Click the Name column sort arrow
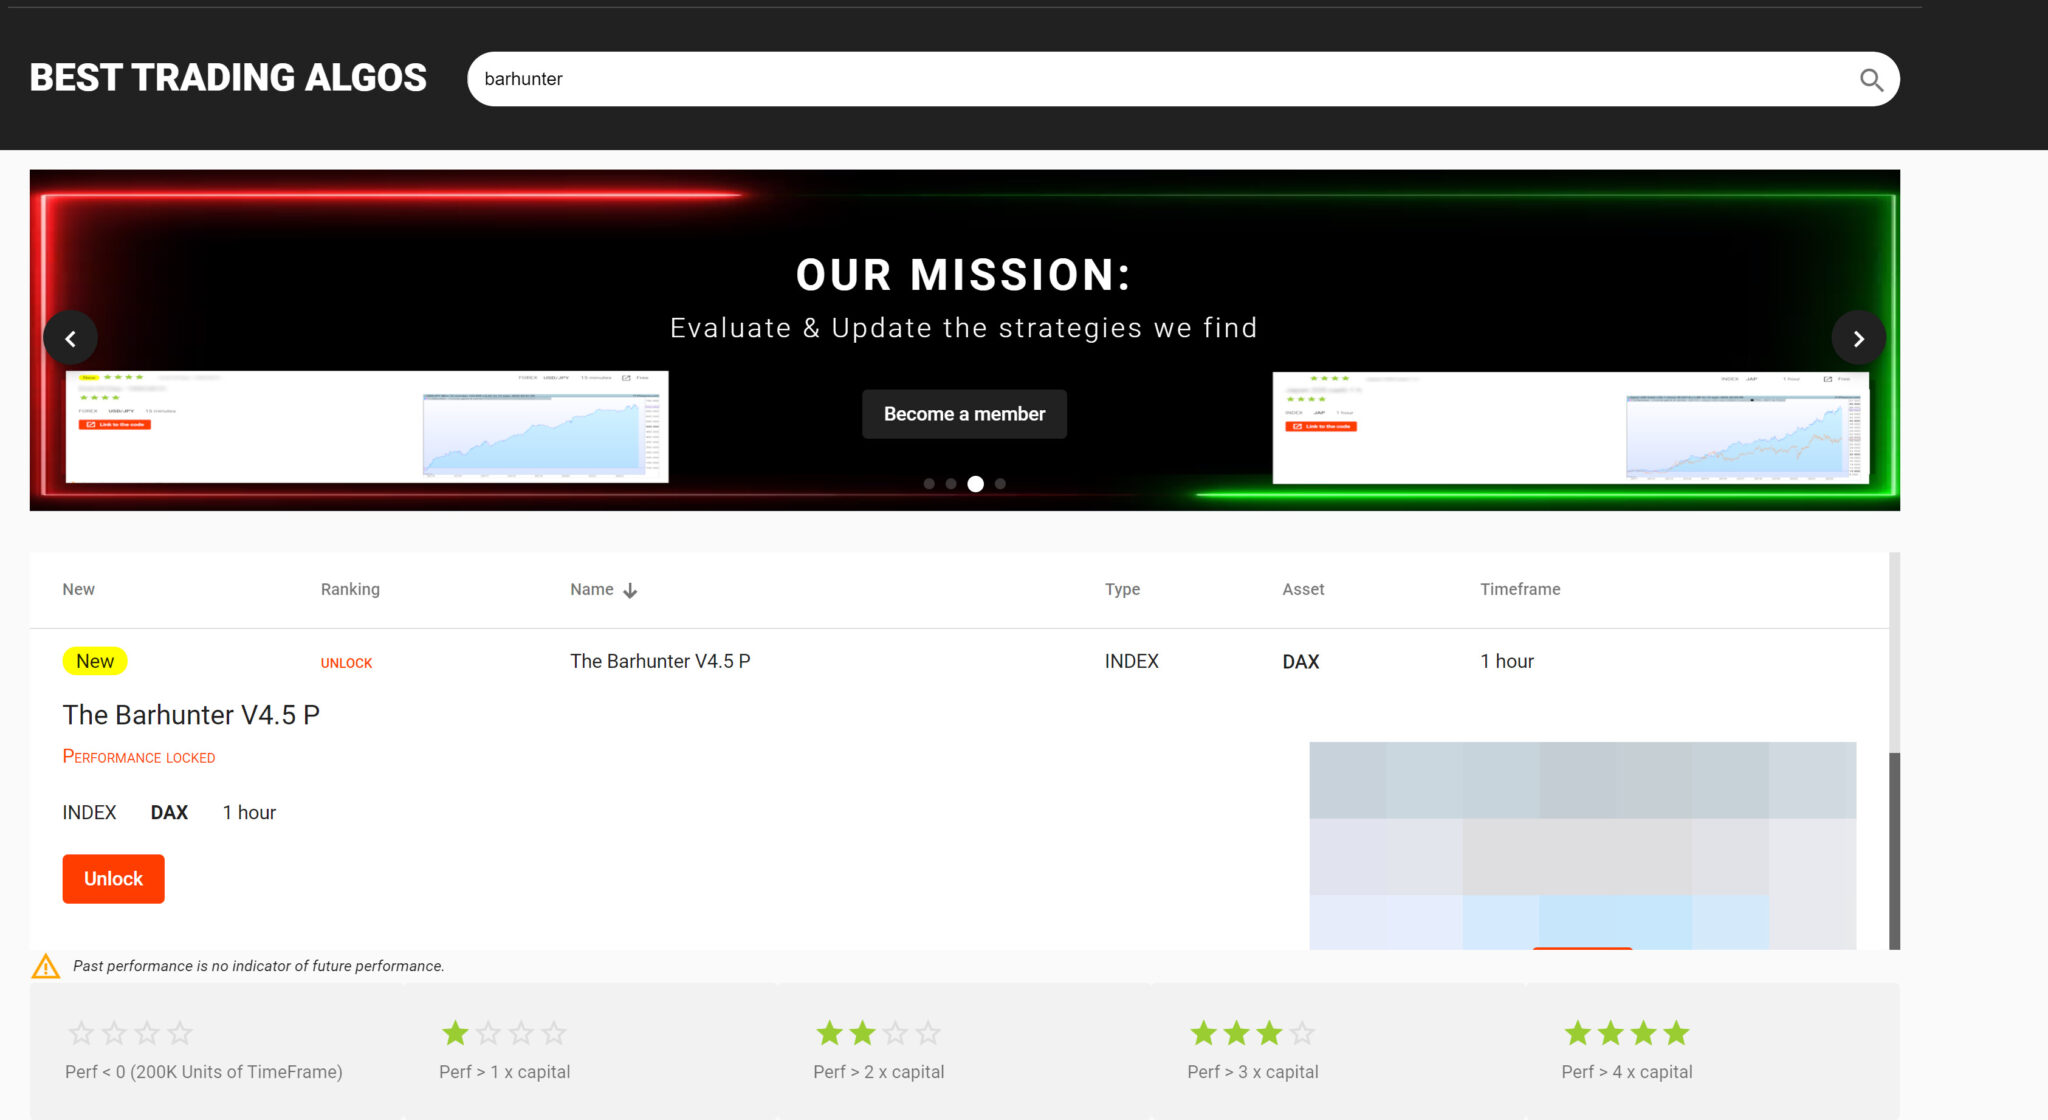2048x1120 pixels. [630, 591]
